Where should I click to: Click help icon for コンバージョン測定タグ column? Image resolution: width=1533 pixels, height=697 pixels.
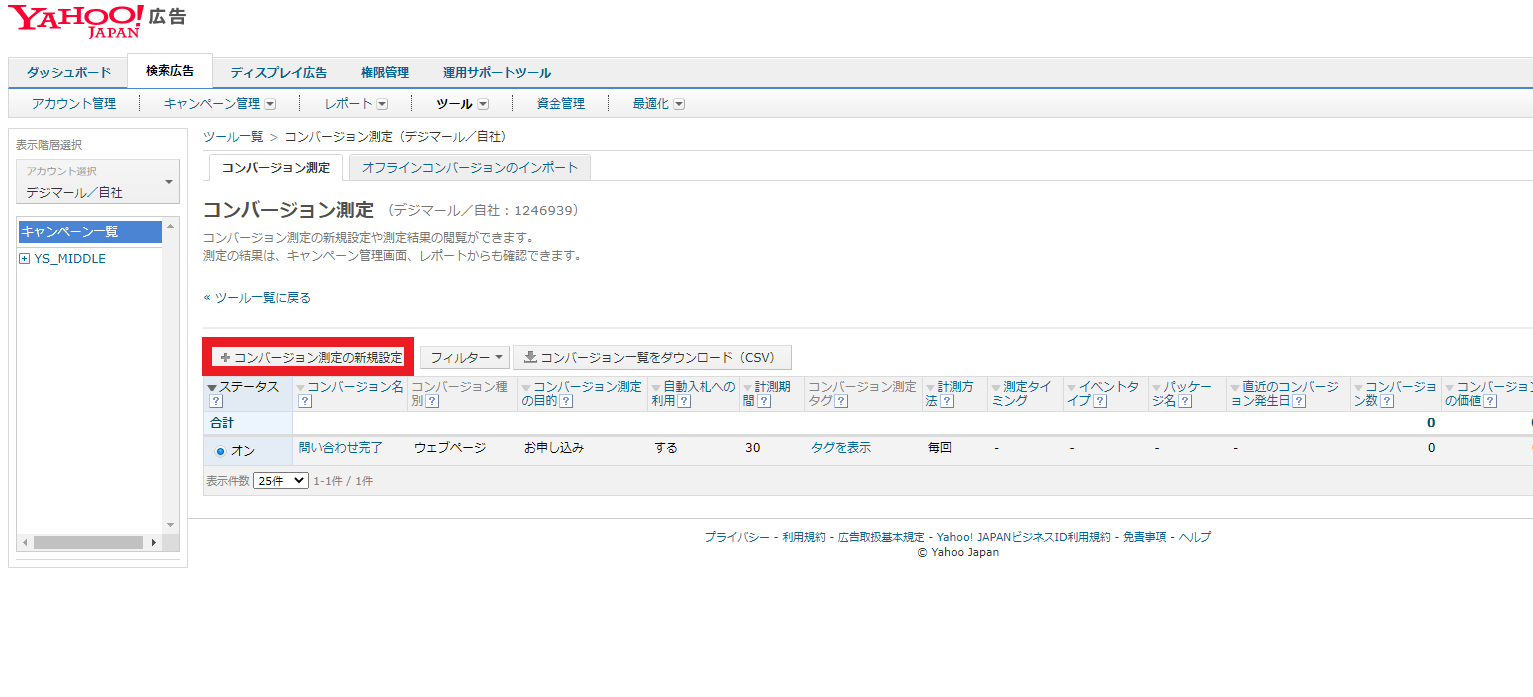pos(841,402)
